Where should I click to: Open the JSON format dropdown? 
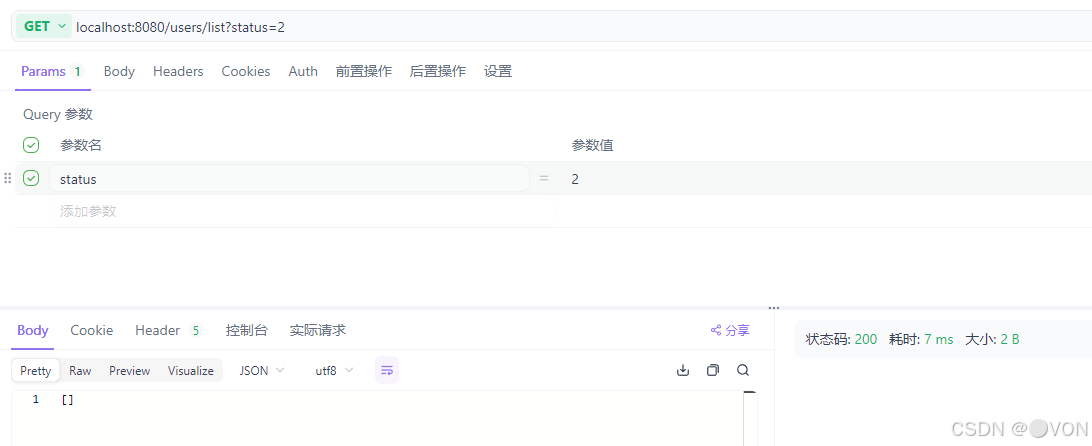tap(262, 371)
